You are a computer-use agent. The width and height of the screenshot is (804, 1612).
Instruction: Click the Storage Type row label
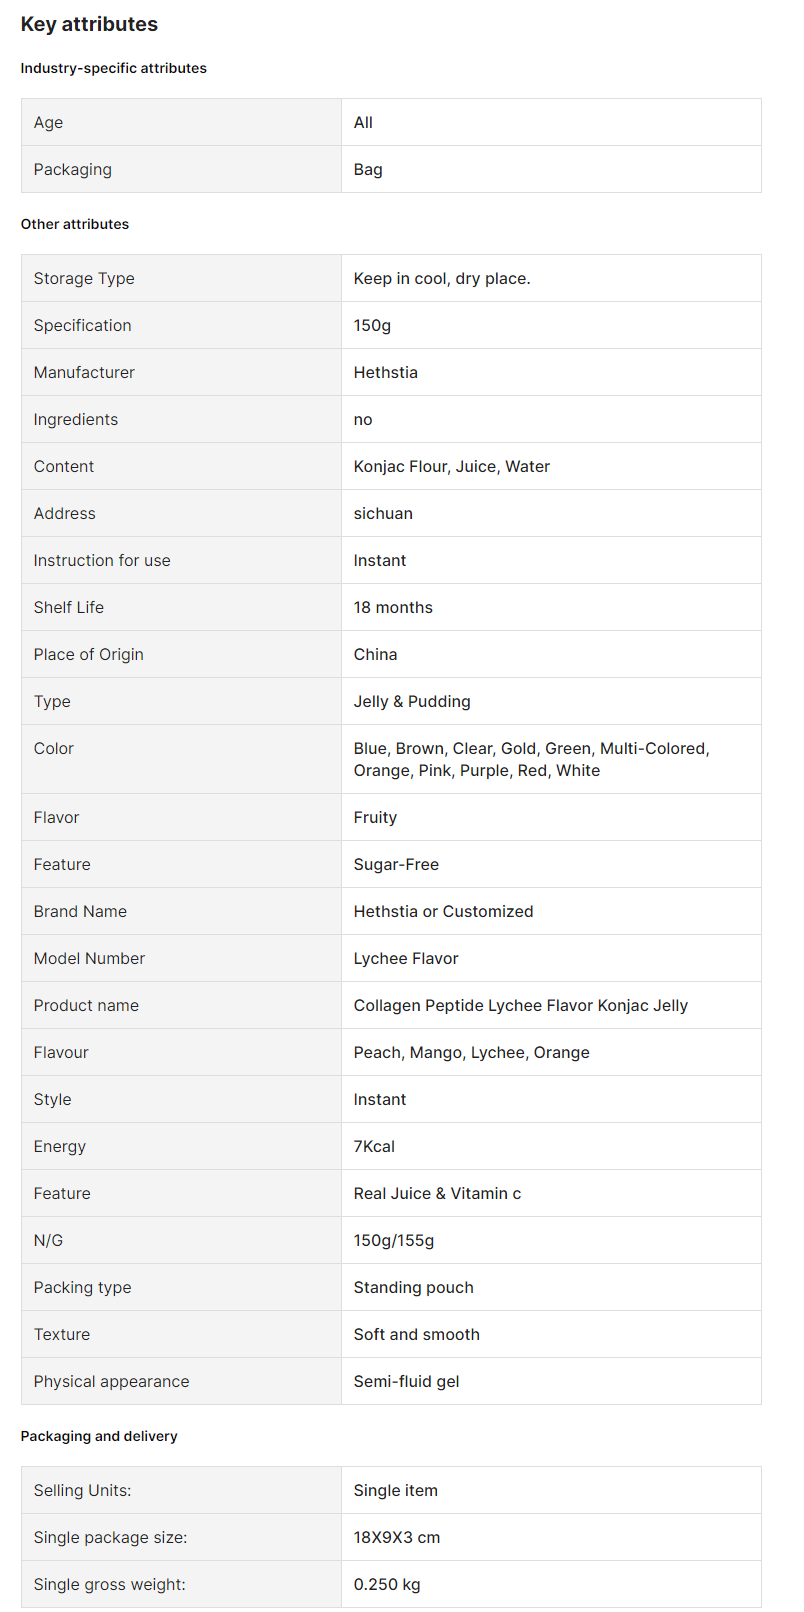84,279
